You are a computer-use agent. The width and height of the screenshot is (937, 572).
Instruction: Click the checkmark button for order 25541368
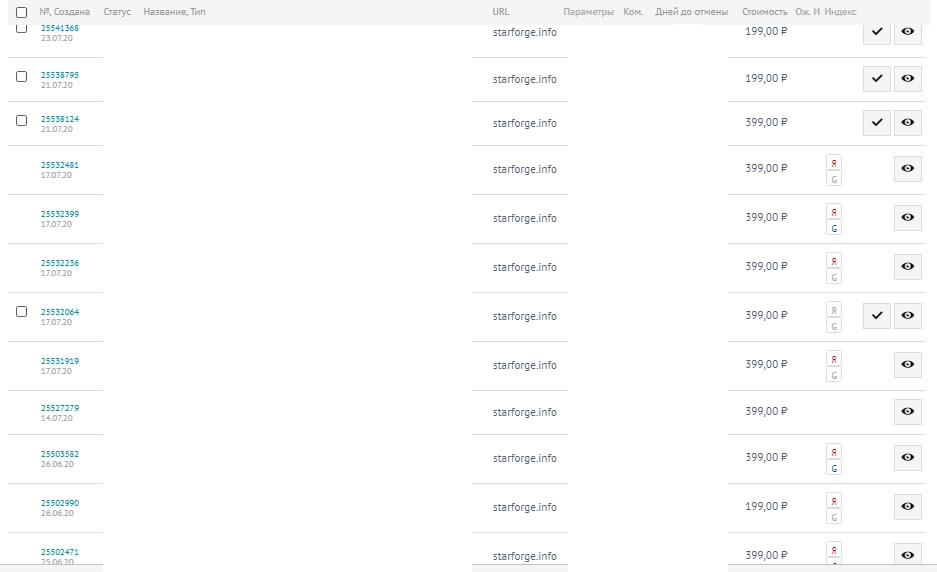click(877, 32)
